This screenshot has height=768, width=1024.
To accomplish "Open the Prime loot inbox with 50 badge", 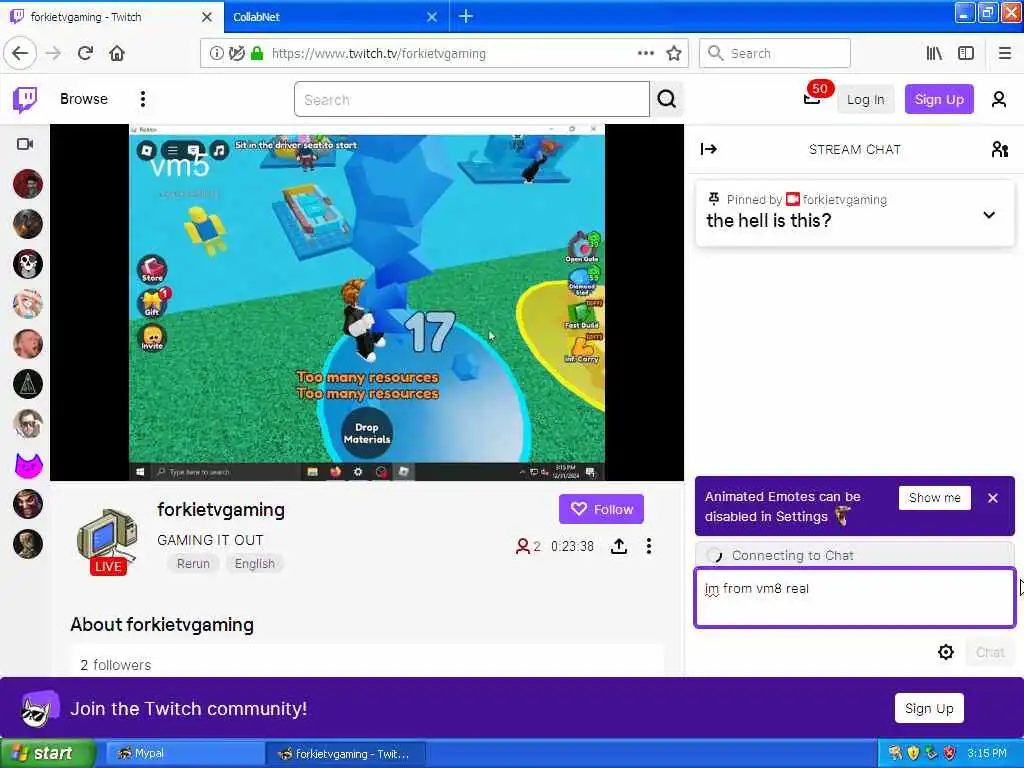I will tap(813, 97).
